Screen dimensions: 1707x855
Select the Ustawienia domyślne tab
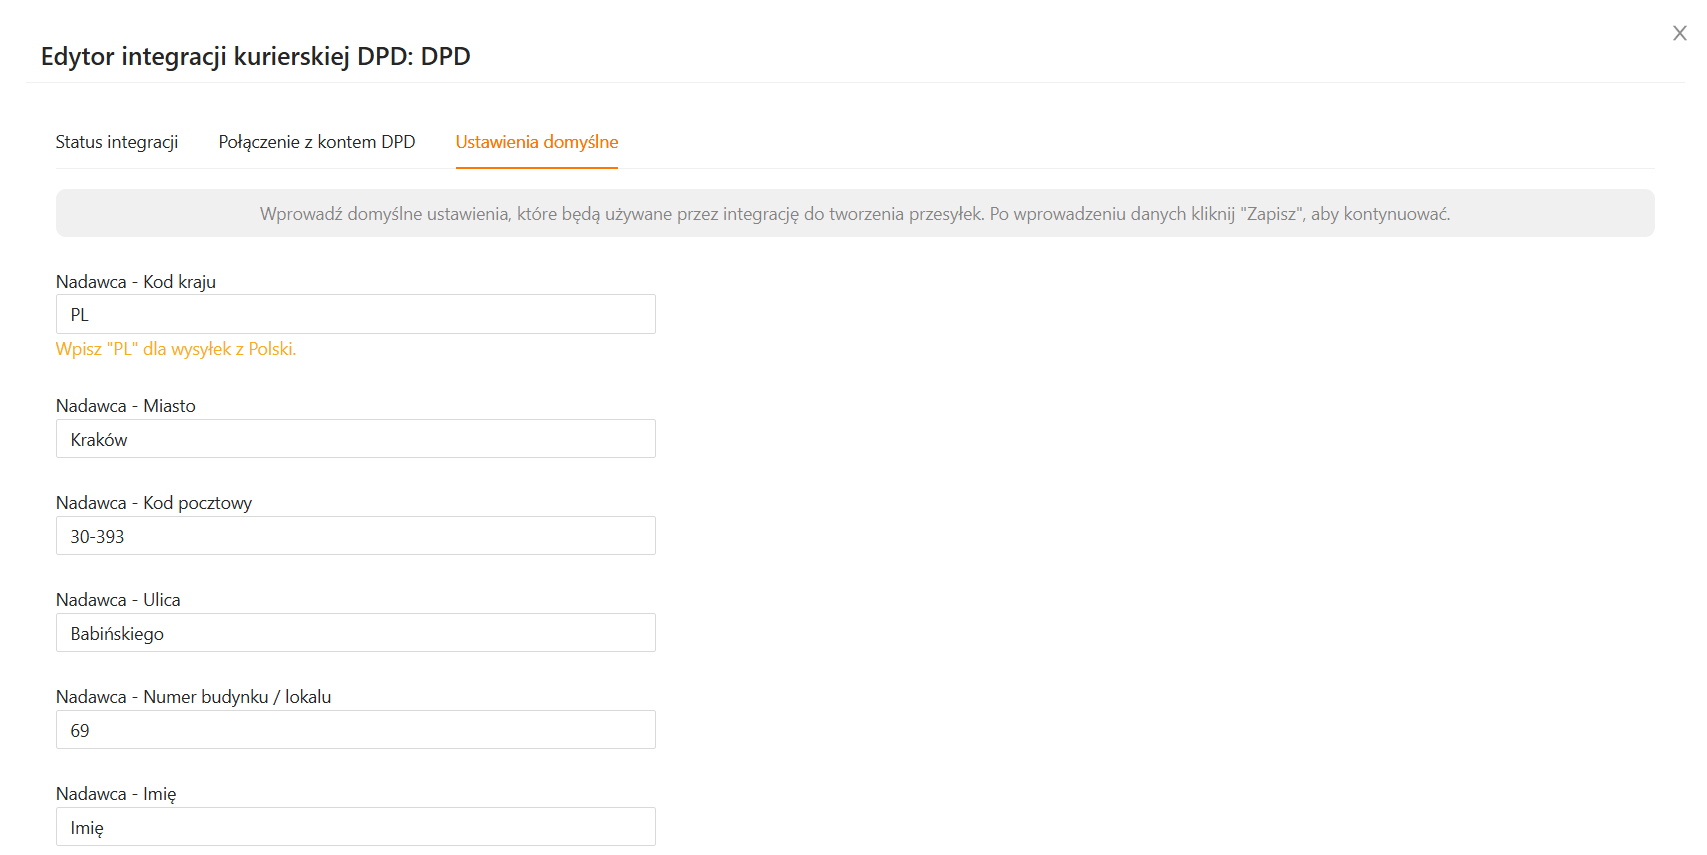pos(536,142)
